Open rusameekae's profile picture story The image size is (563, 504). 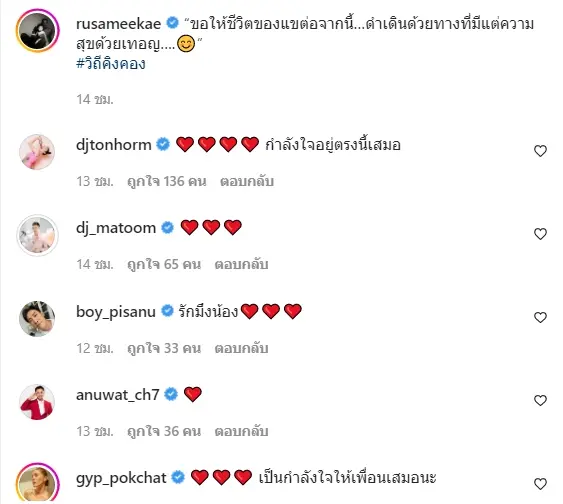point(37,31)
